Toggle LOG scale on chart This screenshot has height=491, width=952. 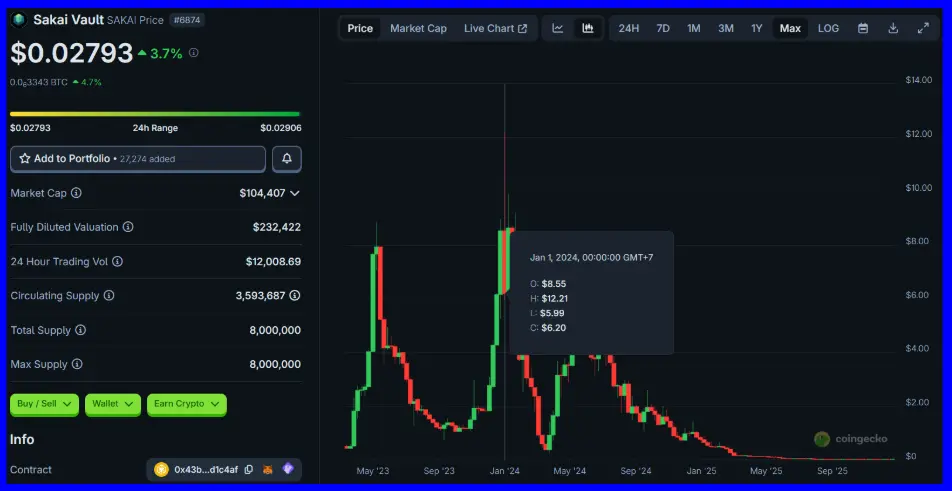[828, 28]
